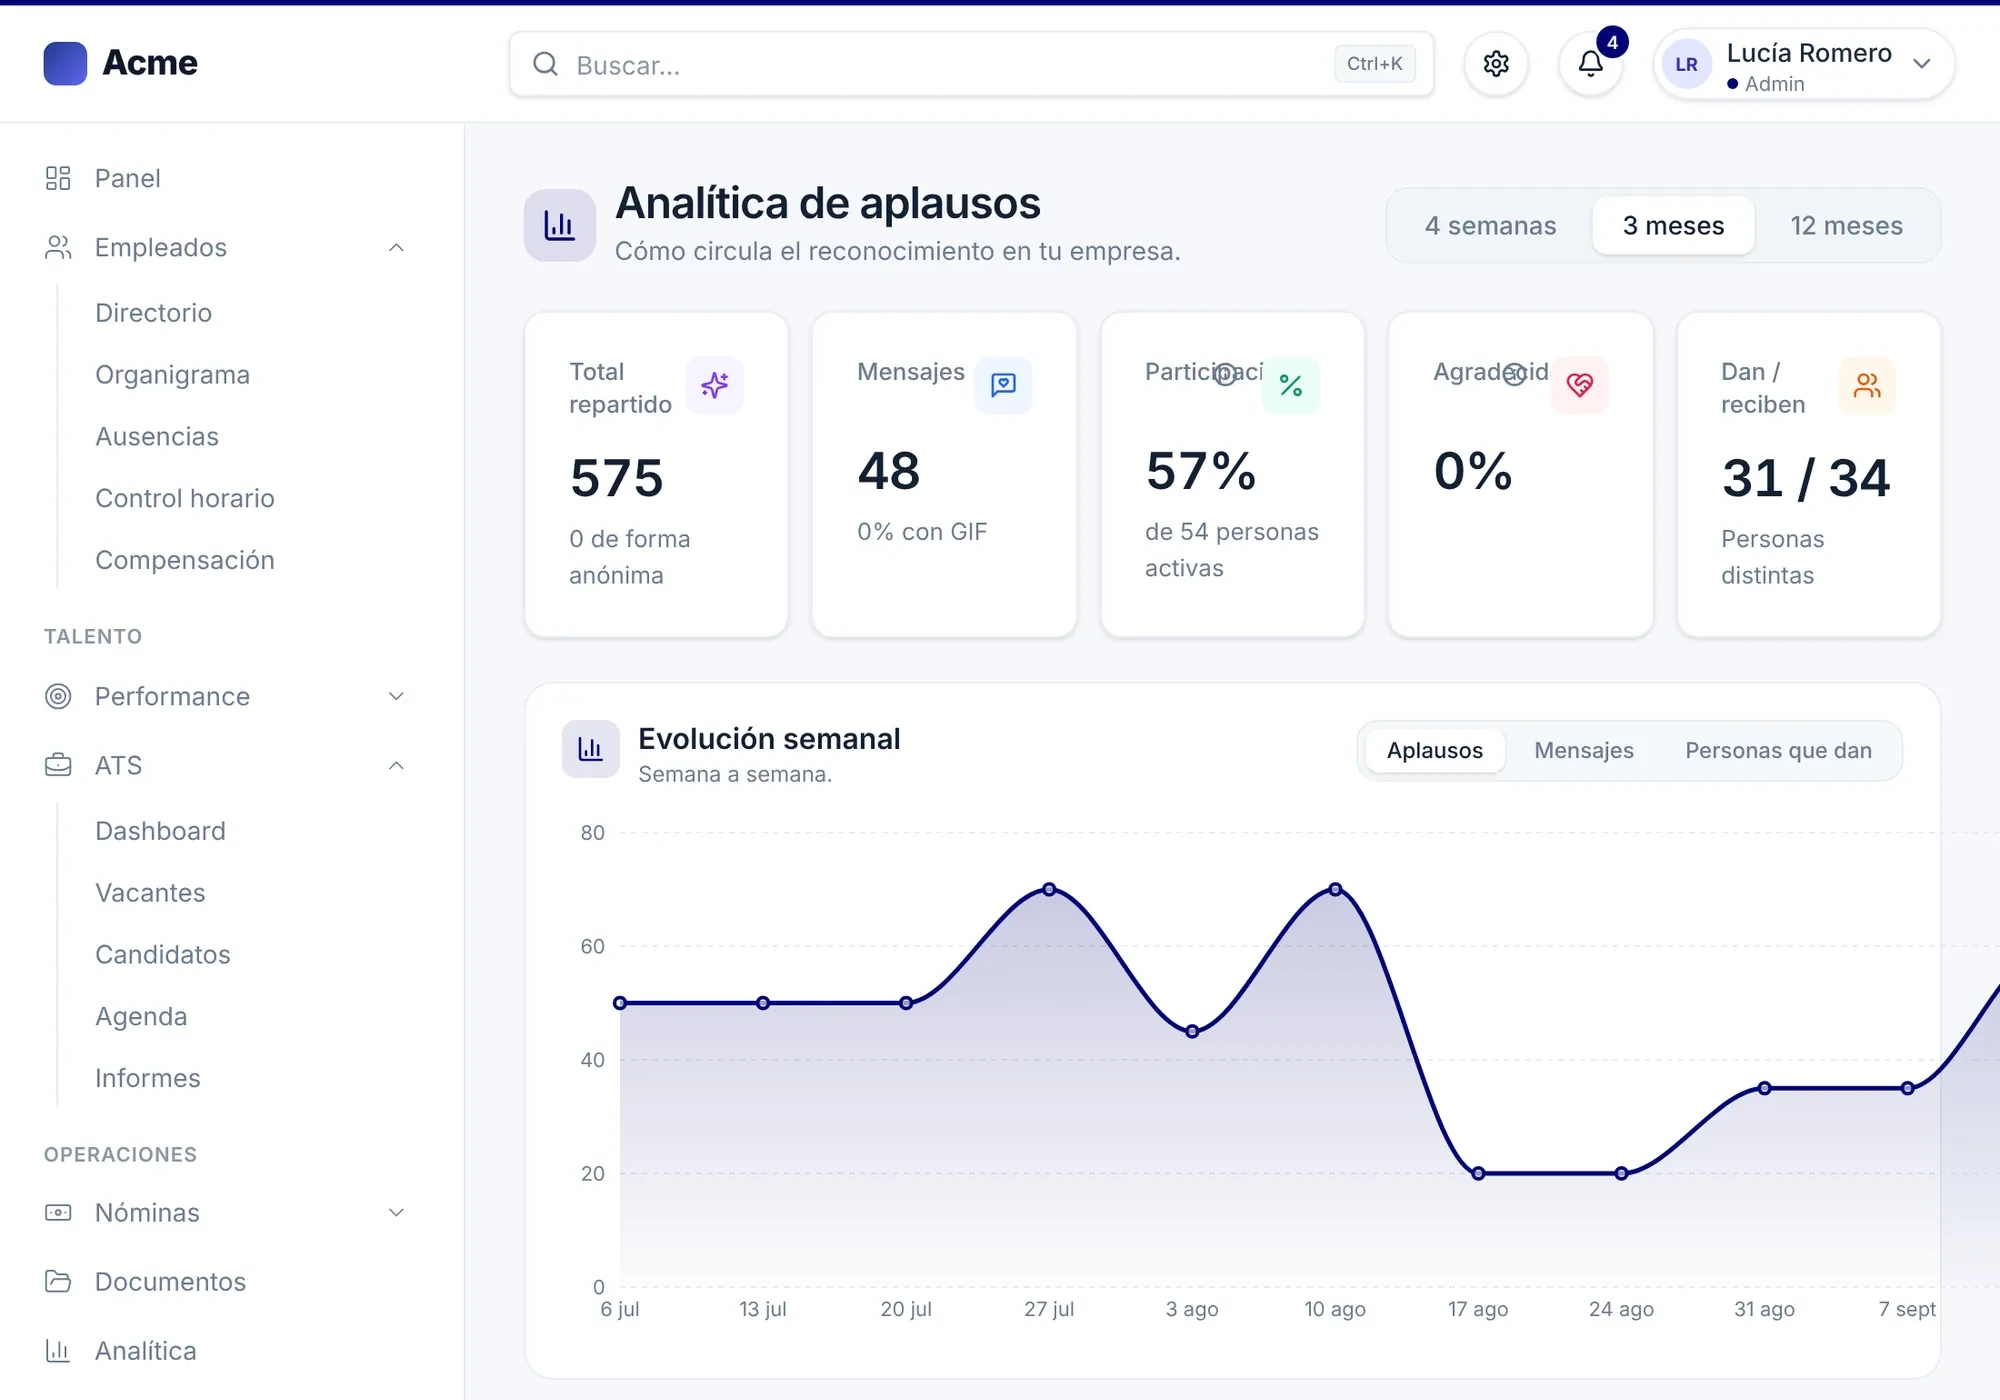
Task: Open Ausencias in the sidebar
Action: pyautogui.click(x=156, y=437)
